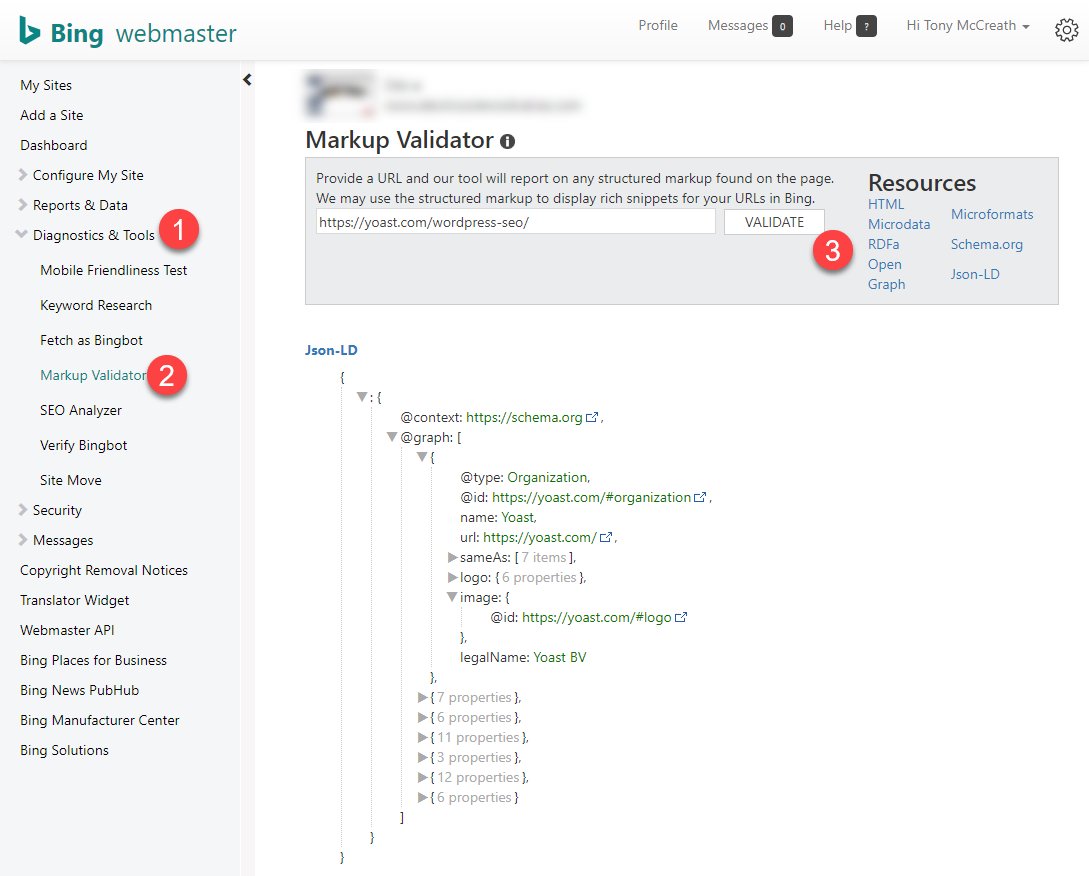Viewport: 1089px width, 876px height.
Task: Open Verify Bingbot tool
Action: pos(83,445)
